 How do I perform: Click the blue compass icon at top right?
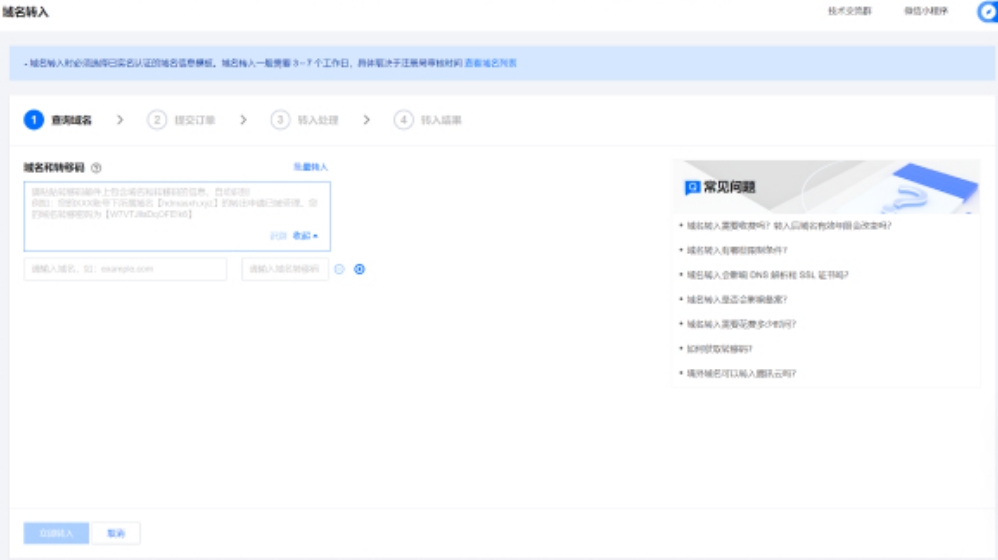click(x=986, y=12)
